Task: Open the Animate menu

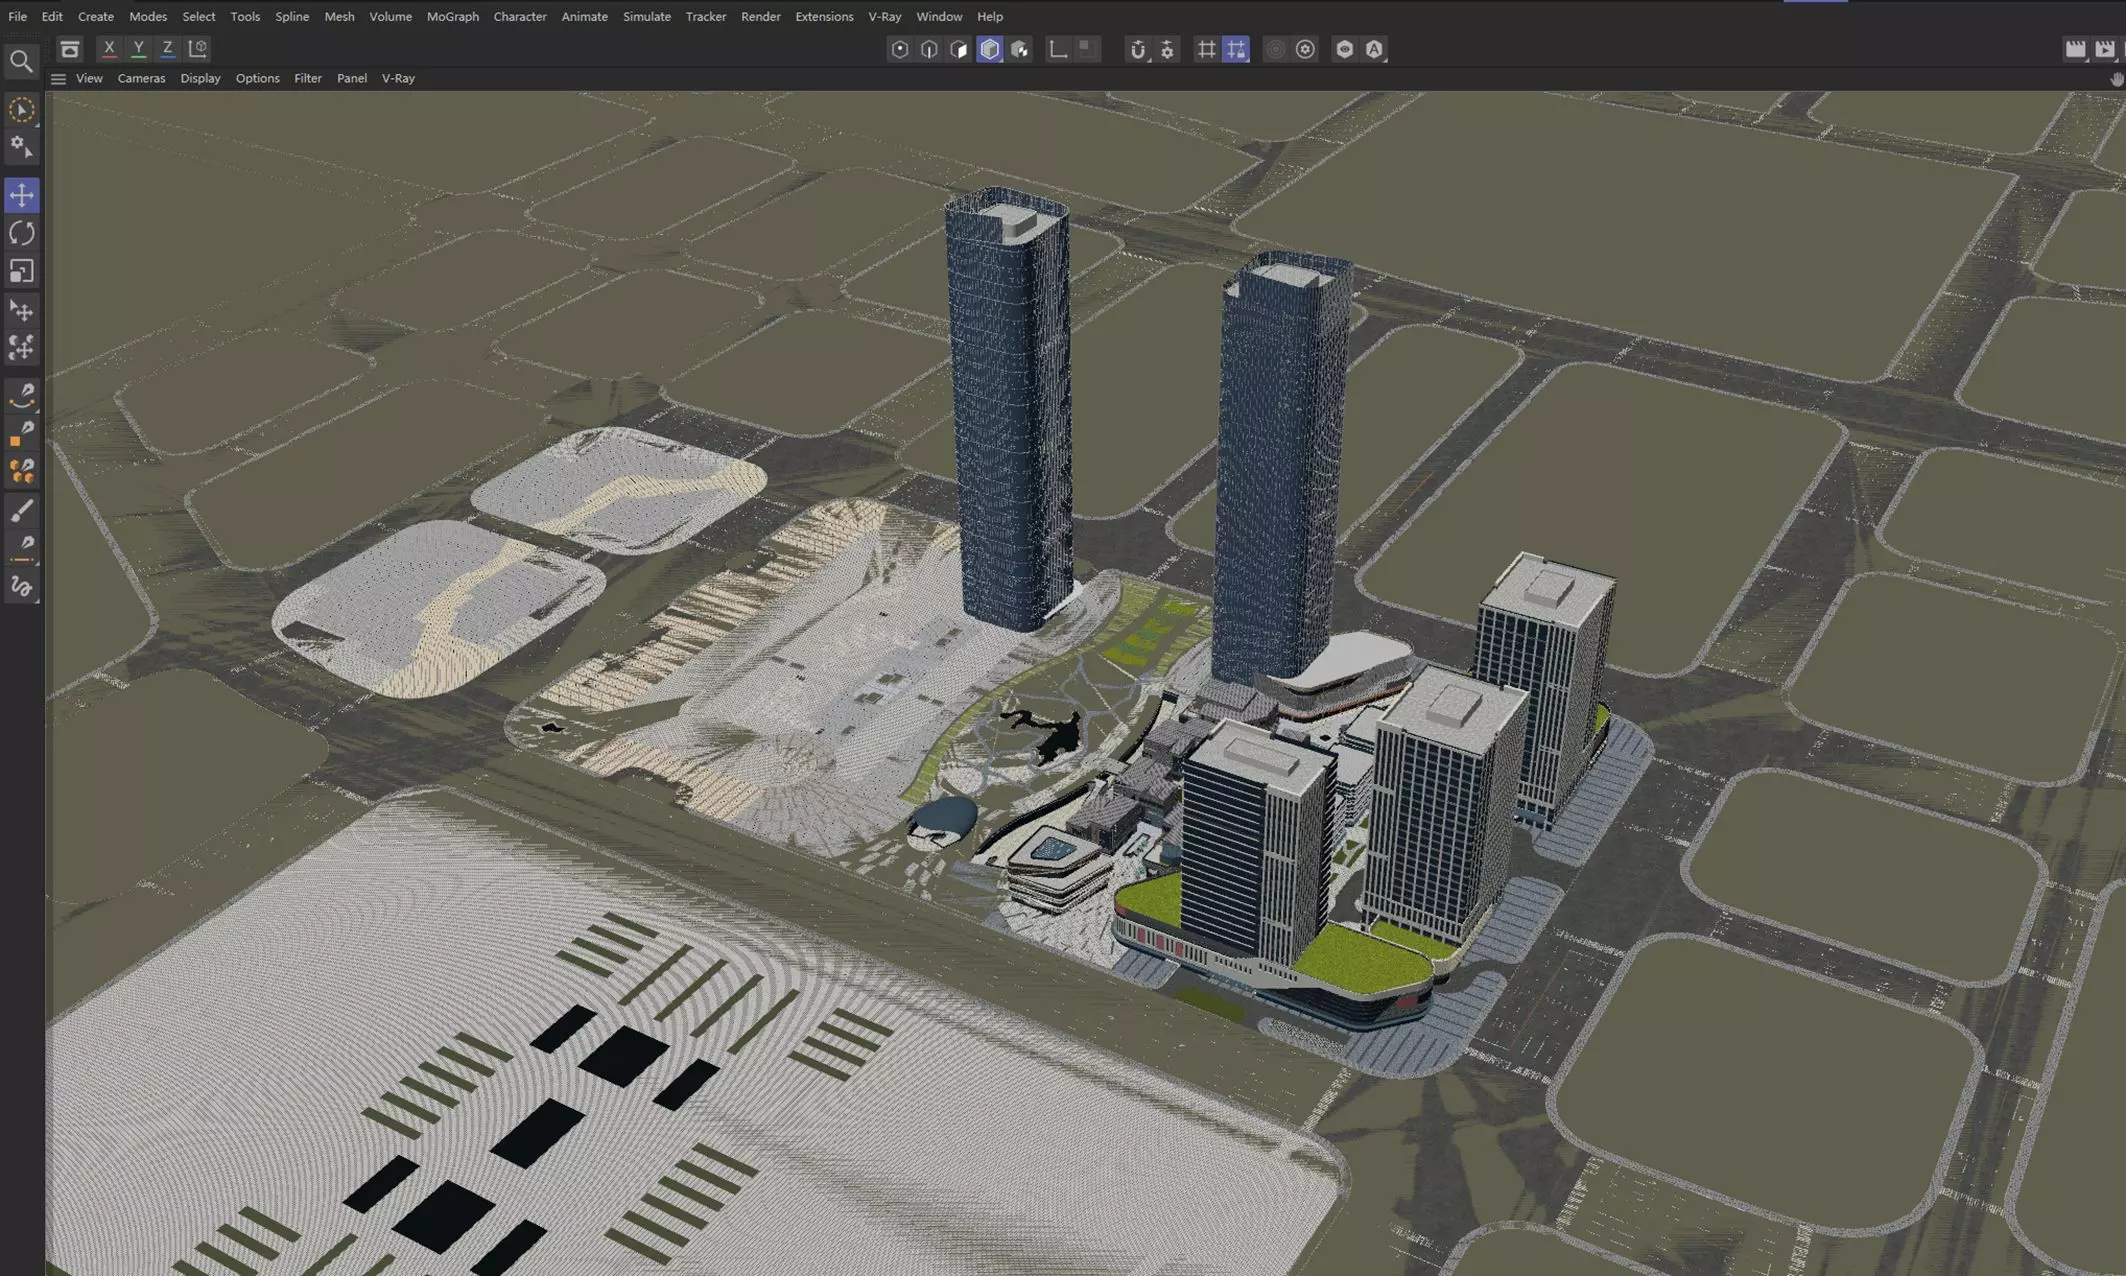Action: [584, 16]
